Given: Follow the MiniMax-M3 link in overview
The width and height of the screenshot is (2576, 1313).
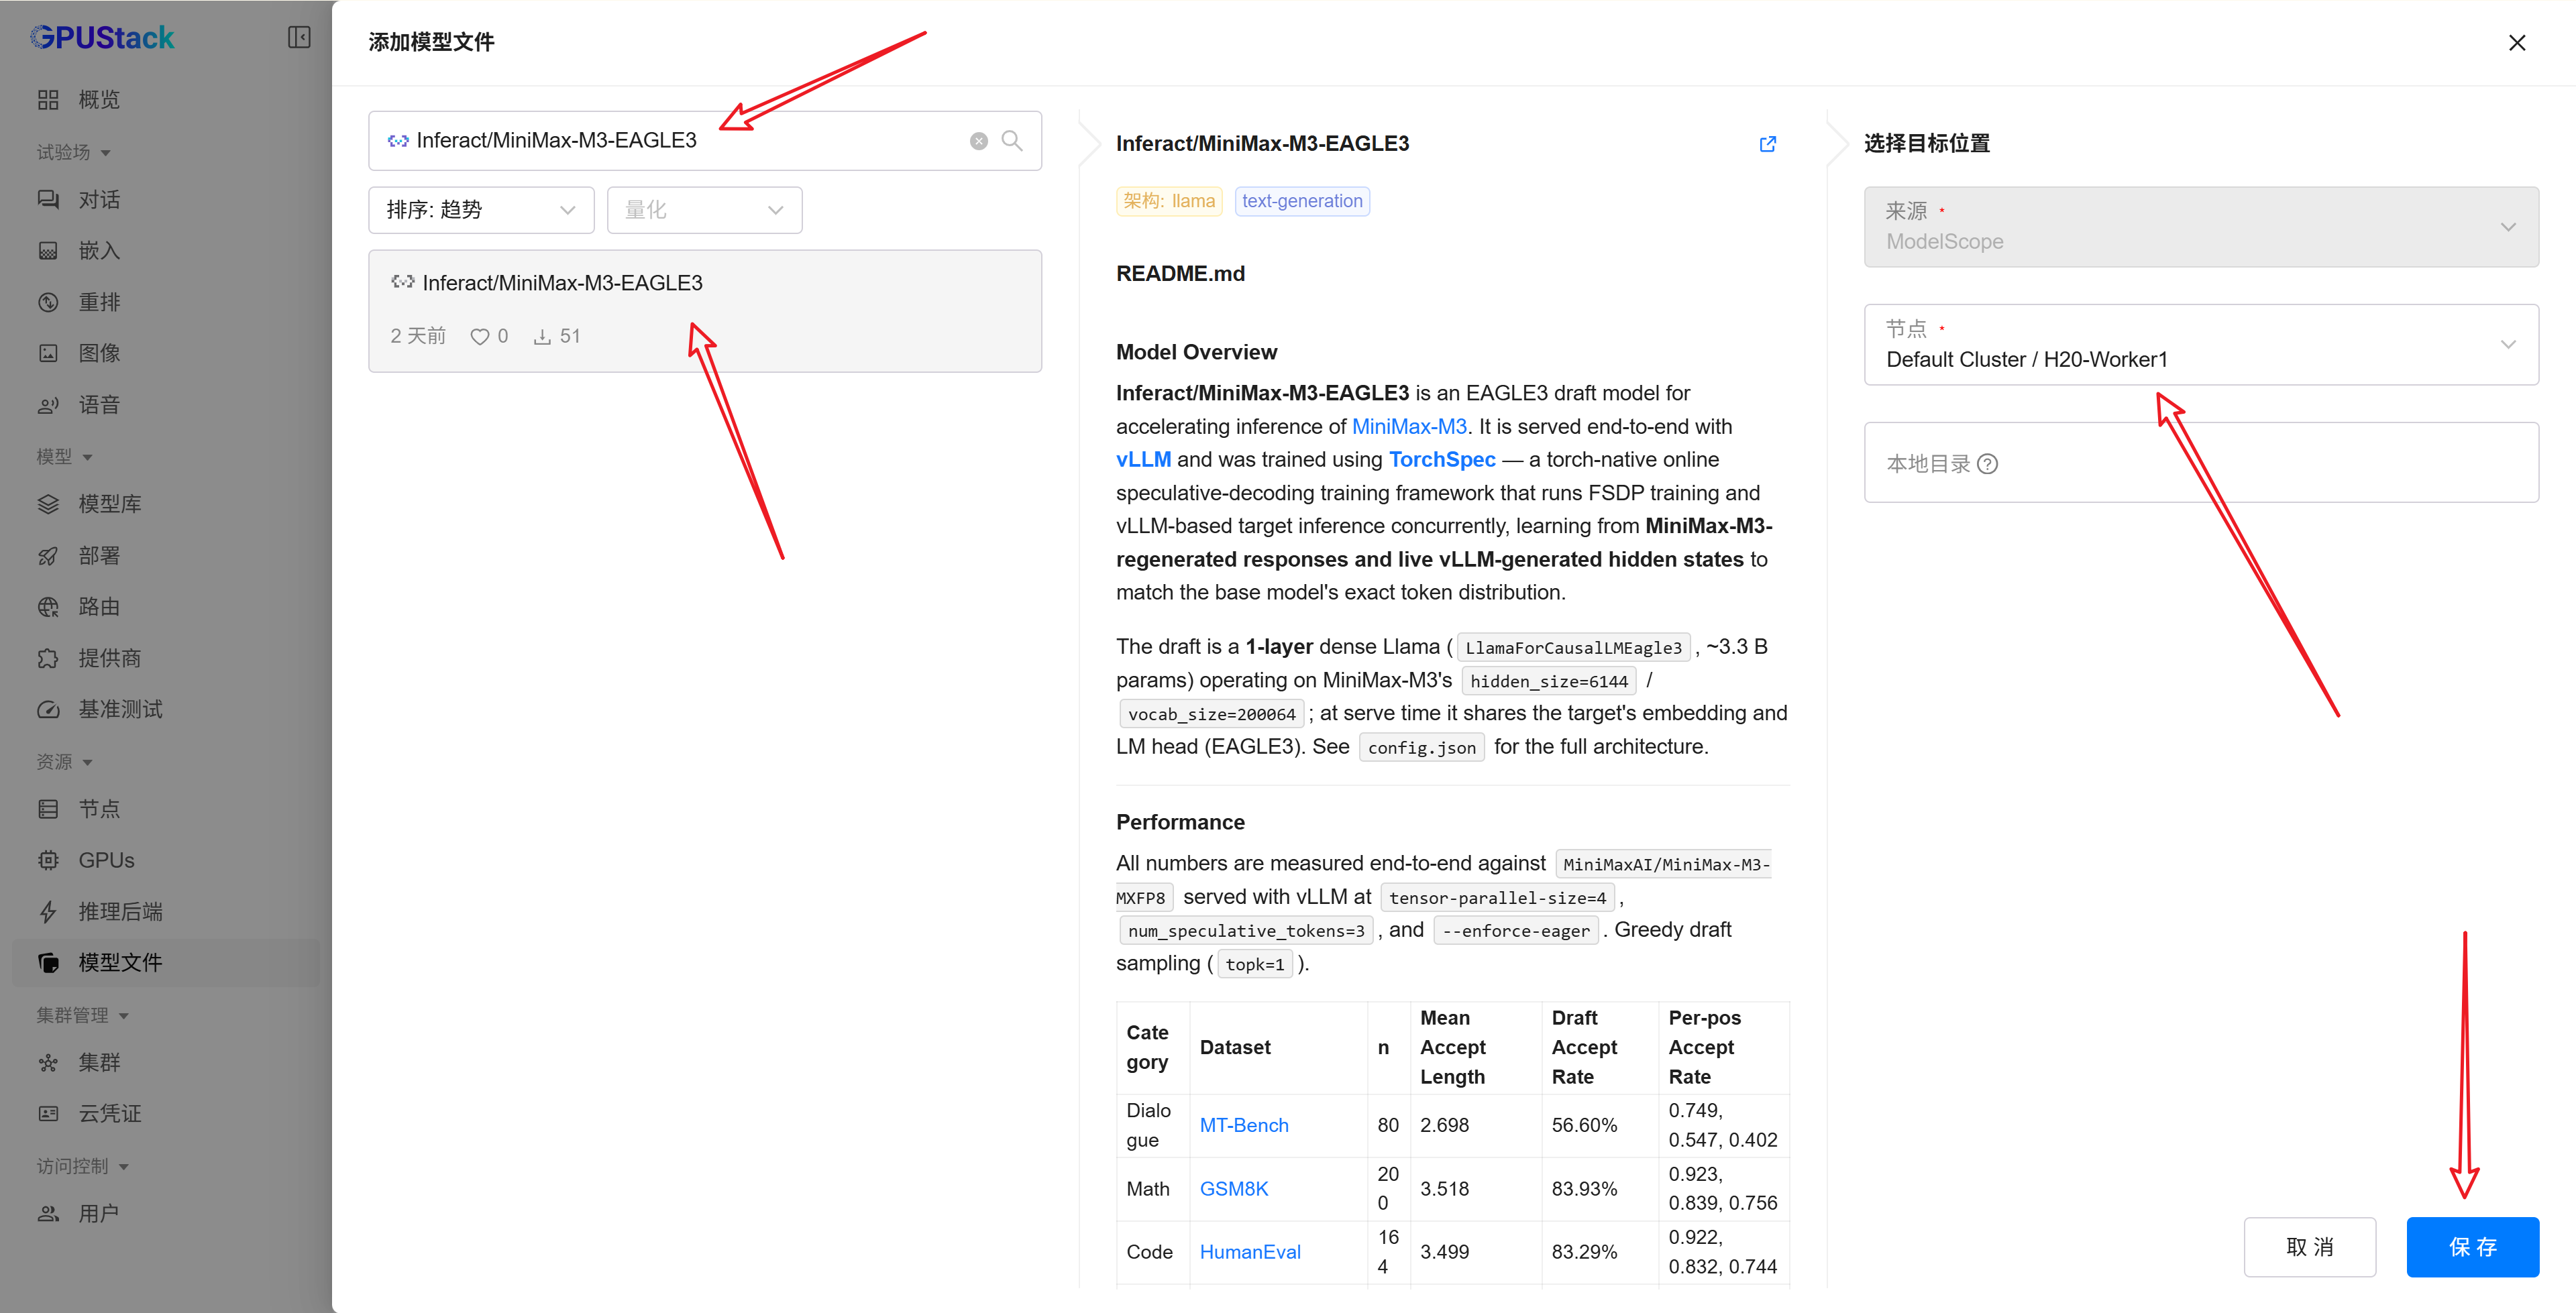Looking at the screenshot, I should tap(1409, 427).
